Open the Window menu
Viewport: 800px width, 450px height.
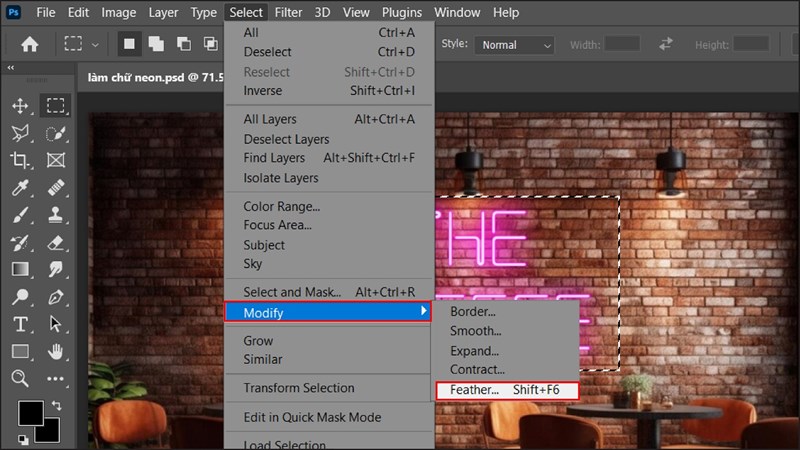coord(457,12)
